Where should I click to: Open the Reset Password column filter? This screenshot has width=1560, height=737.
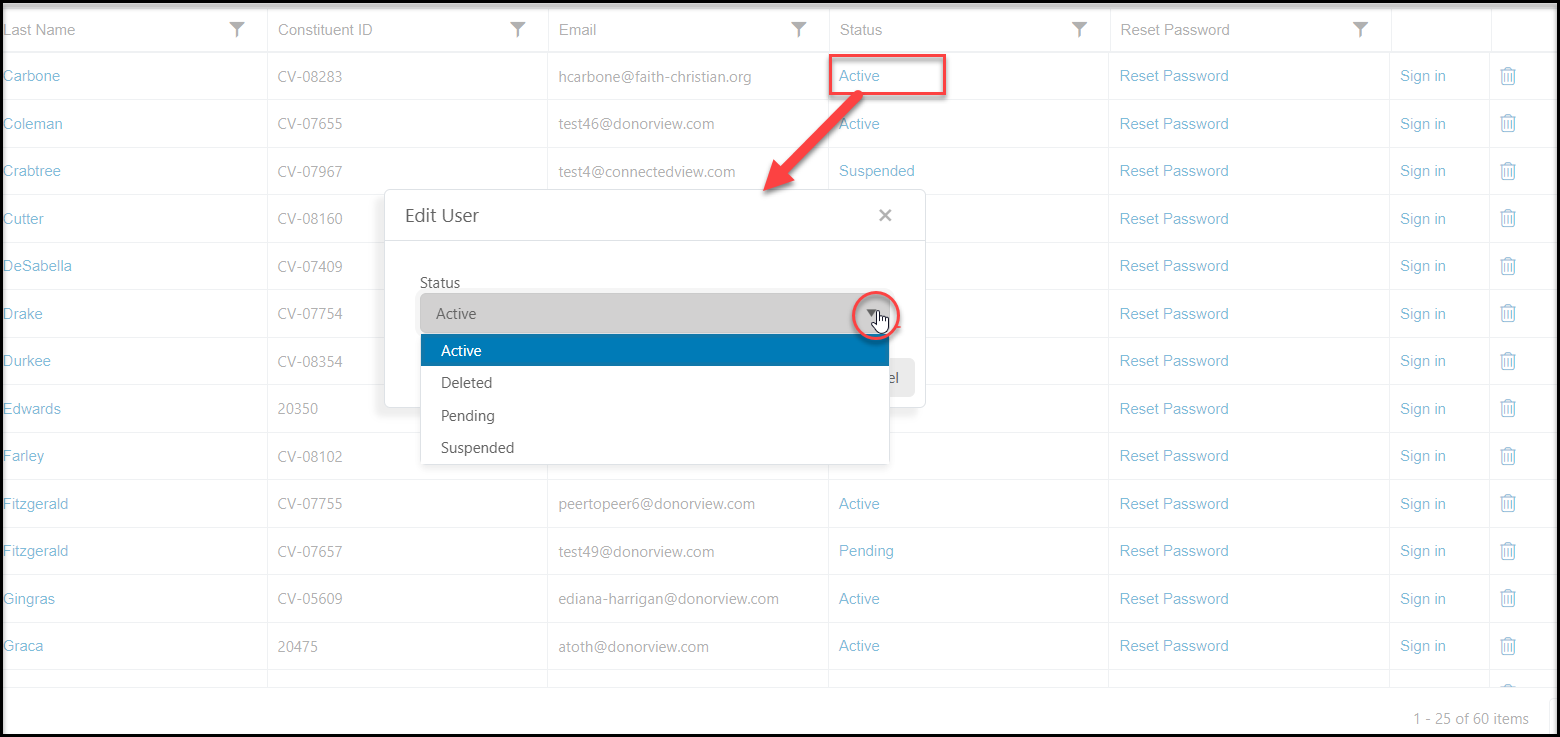tap(1361, 30)
